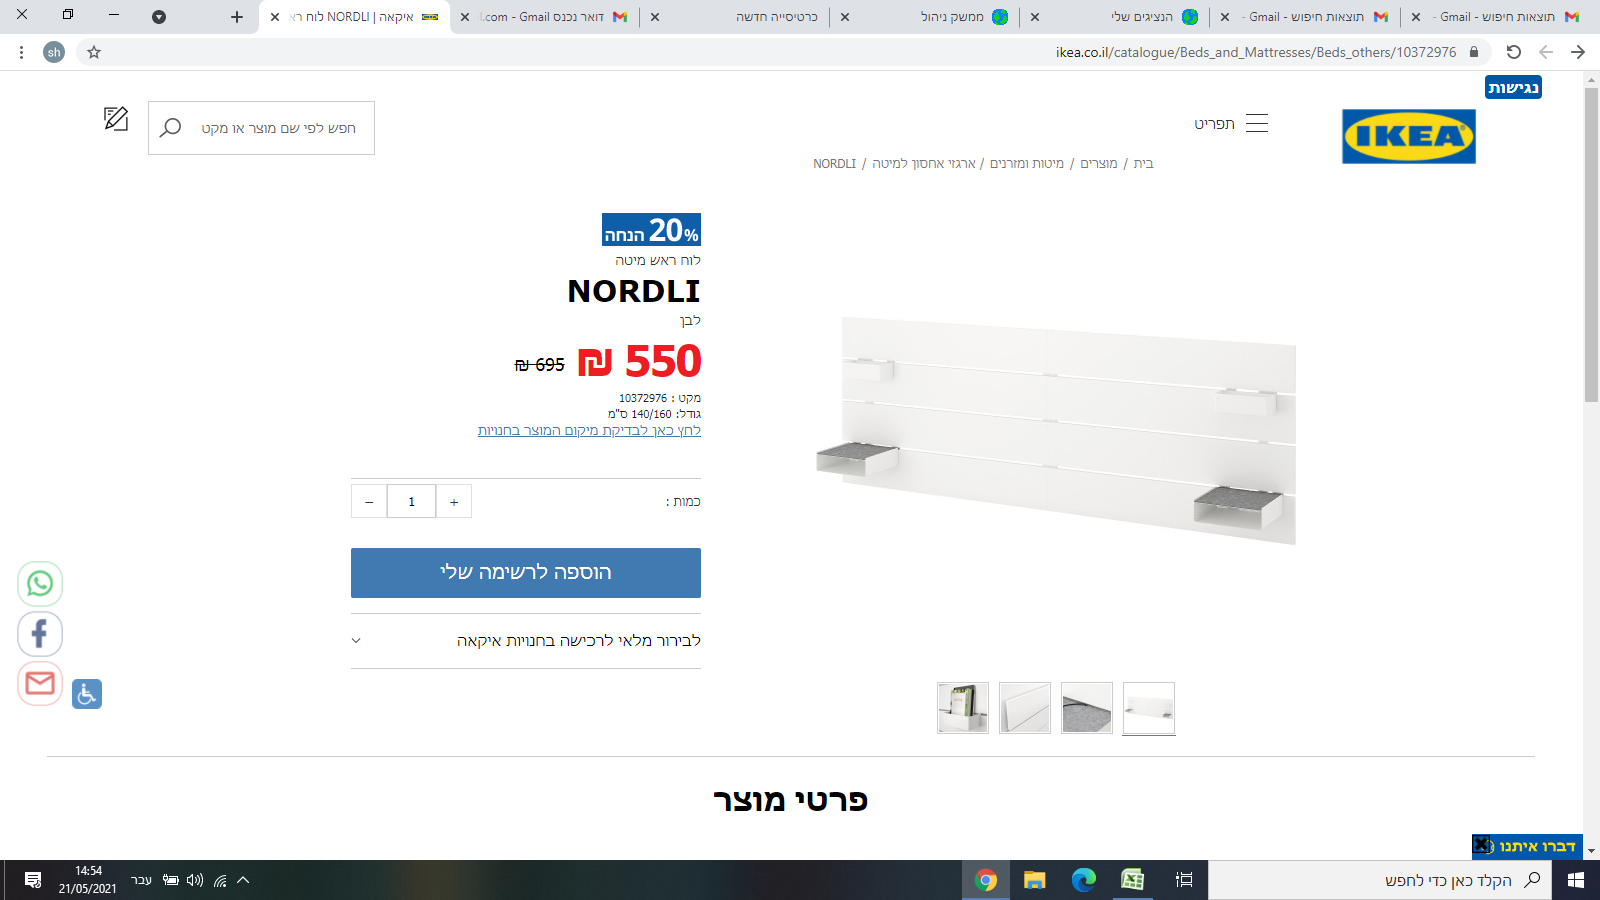This screenshot has height=900, width=1600.
Task: Share product via Facebook icon
Action: [40, 633]
